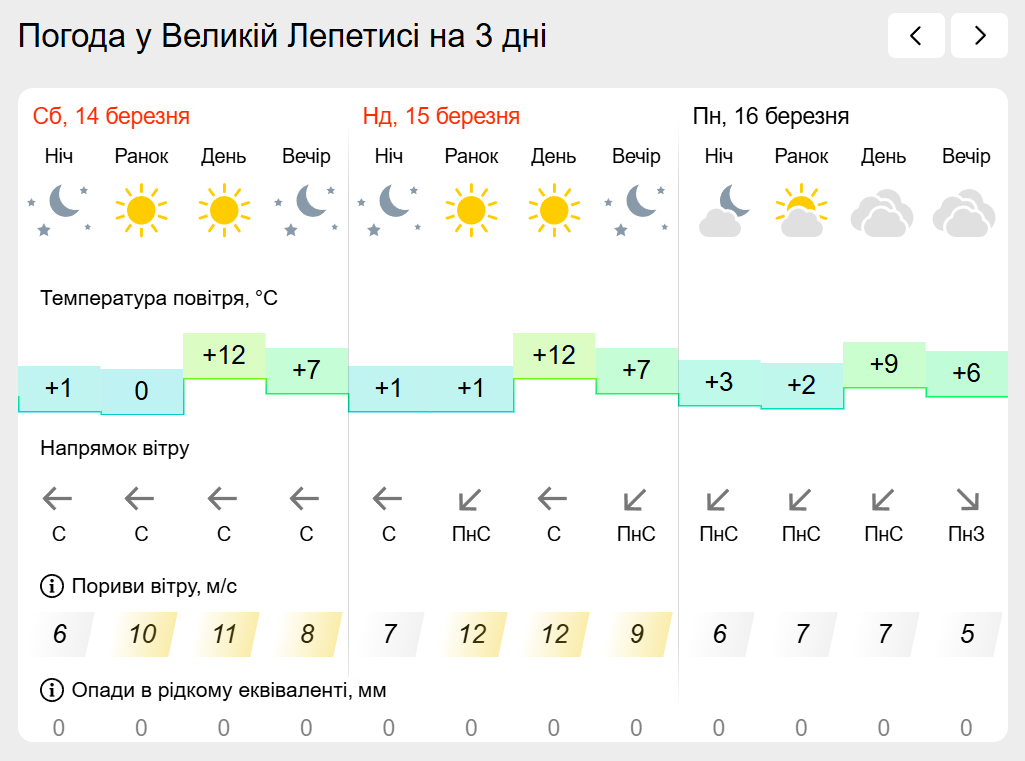Click the previous days arrow button
Image resolution: width=1025 pixels, height=761 pixels.
pyautogui.click(x=915, y=36)
